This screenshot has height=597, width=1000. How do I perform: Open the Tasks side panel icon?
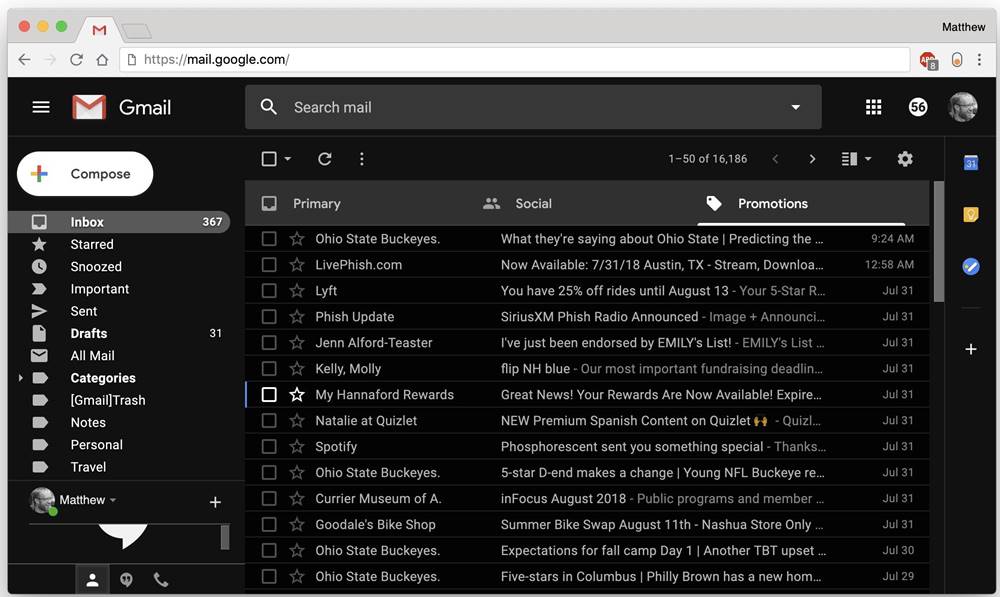pyautogui.click(x=971, y=266)
